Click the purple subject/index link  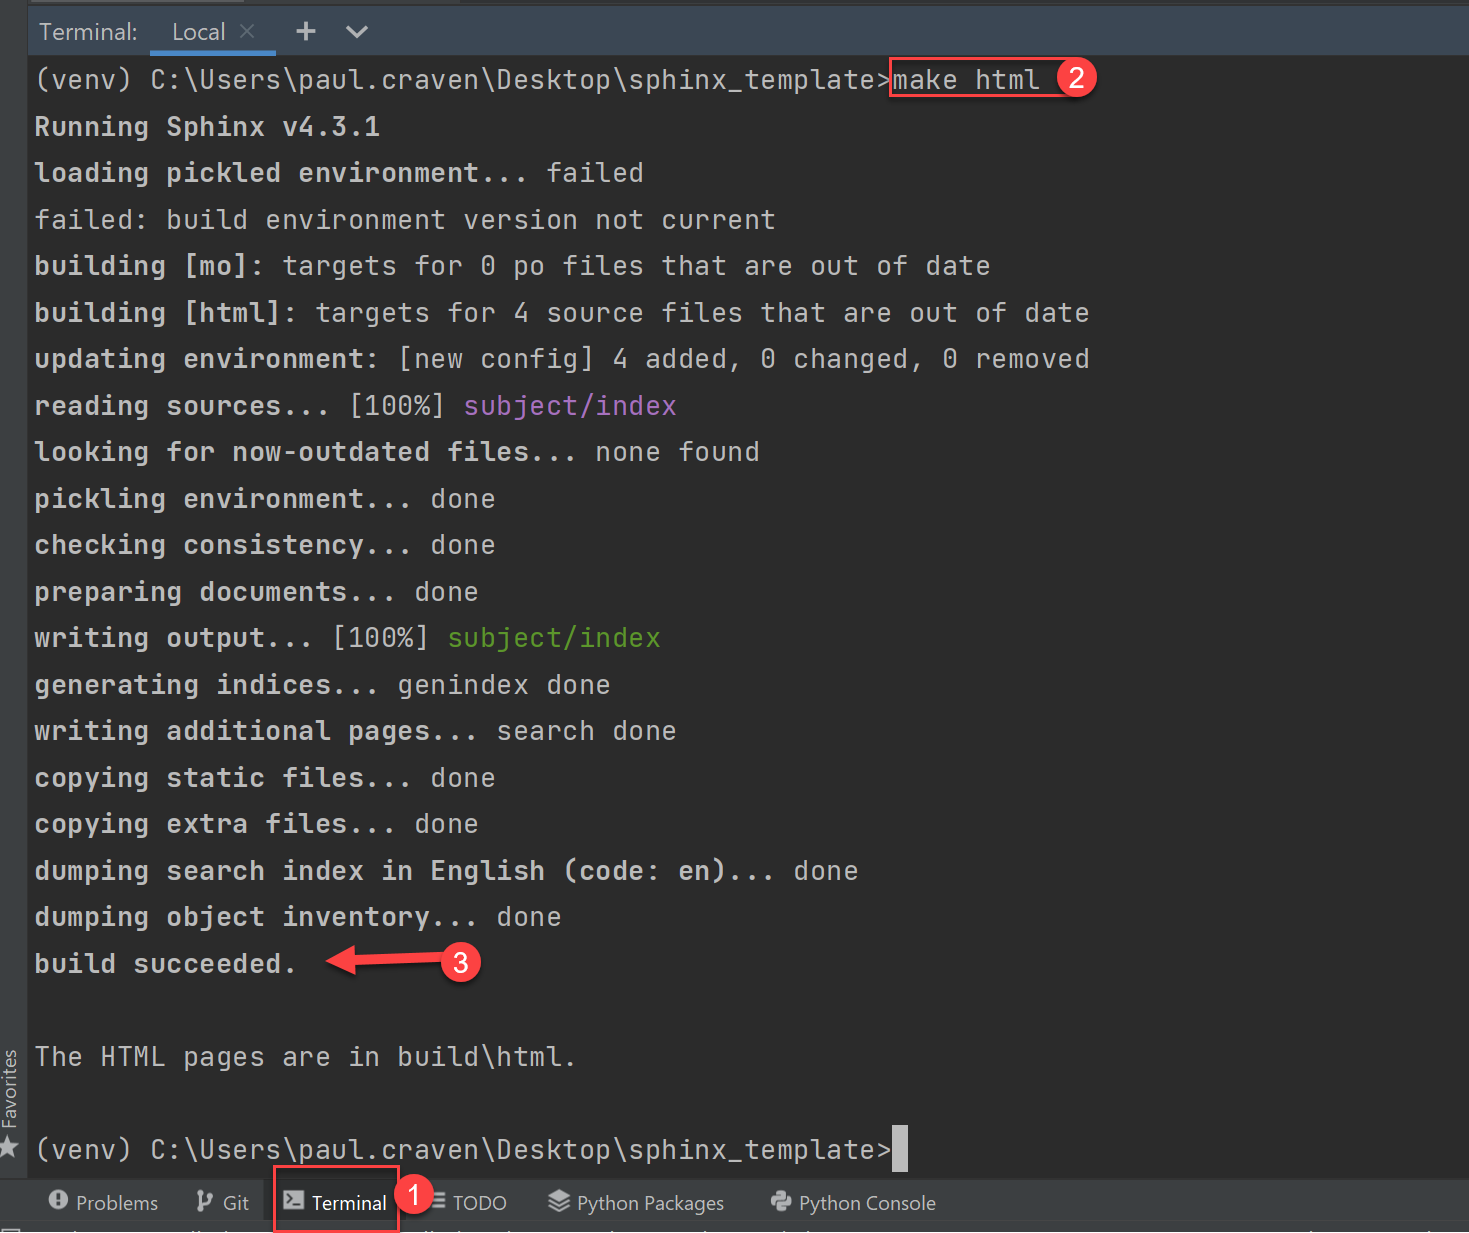click(570, 406)
